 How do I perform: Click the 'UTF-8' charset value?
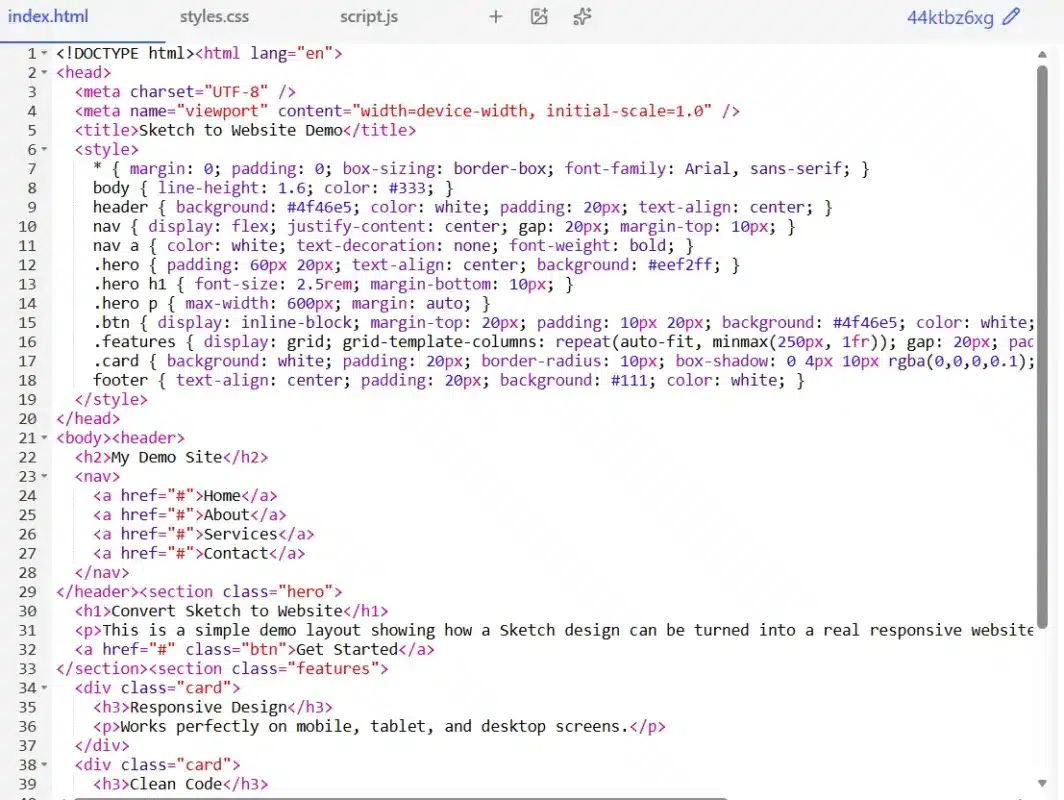click(x=236, y=92)
